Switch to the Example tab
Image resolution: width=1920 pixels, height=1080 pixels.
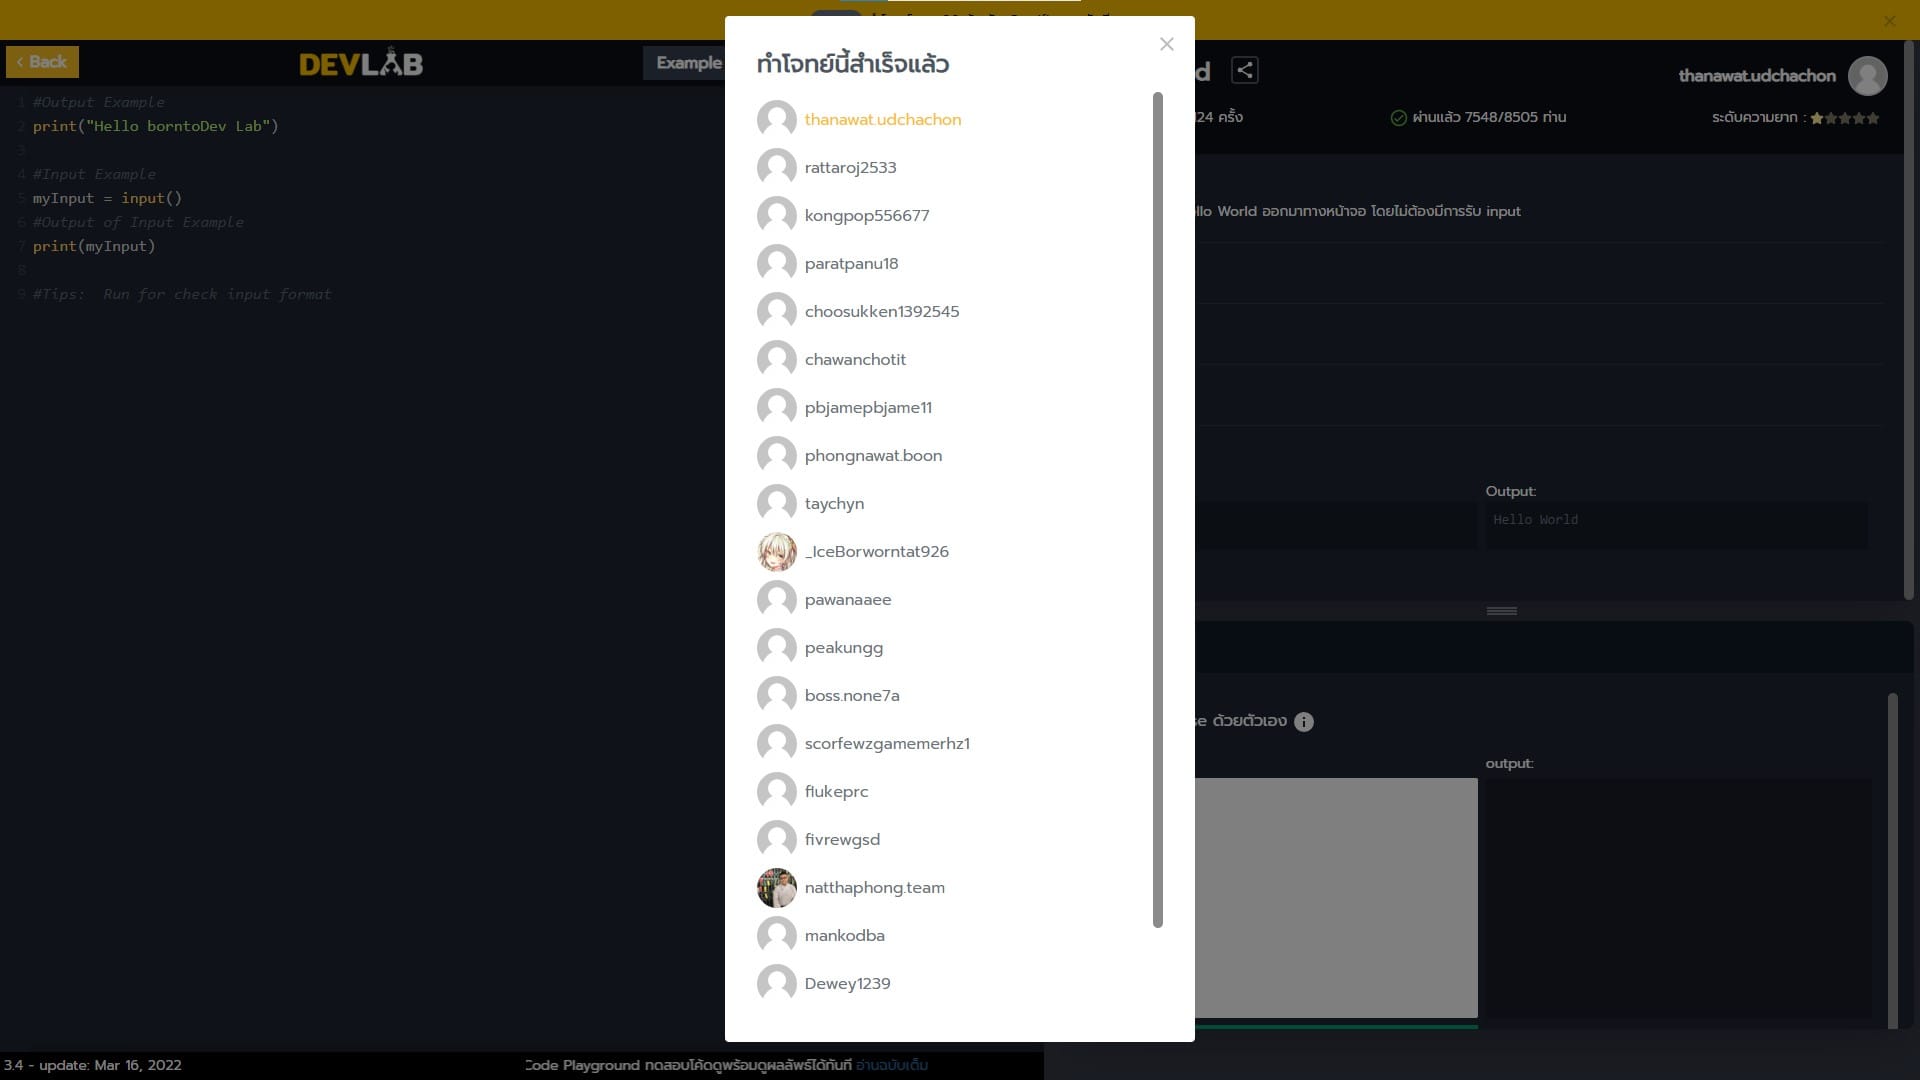(688, 62)
